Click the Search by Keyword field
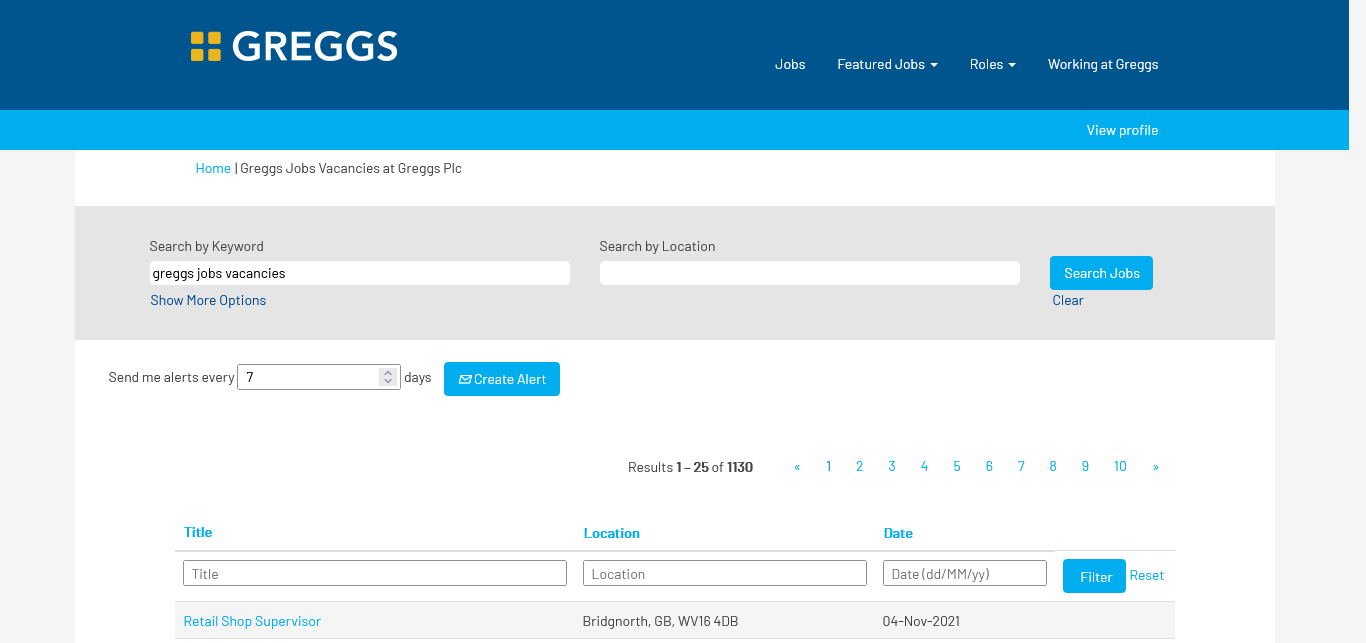The width and height of the screenshot is (1366, 643). click(x=360, y=273)
